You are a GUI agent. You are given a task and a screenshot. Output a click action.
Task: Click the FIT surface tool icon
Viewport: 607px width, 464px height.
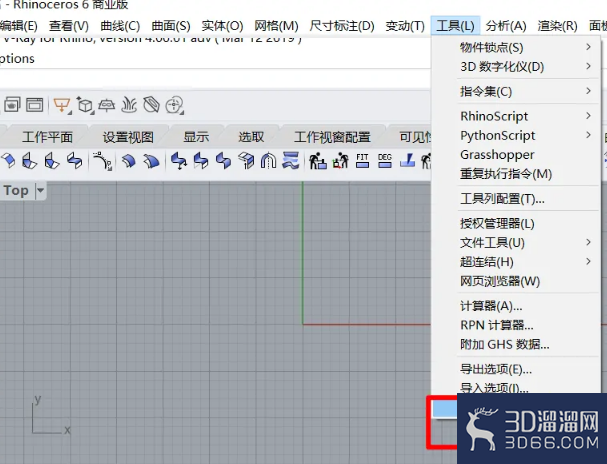coord(362,161)
